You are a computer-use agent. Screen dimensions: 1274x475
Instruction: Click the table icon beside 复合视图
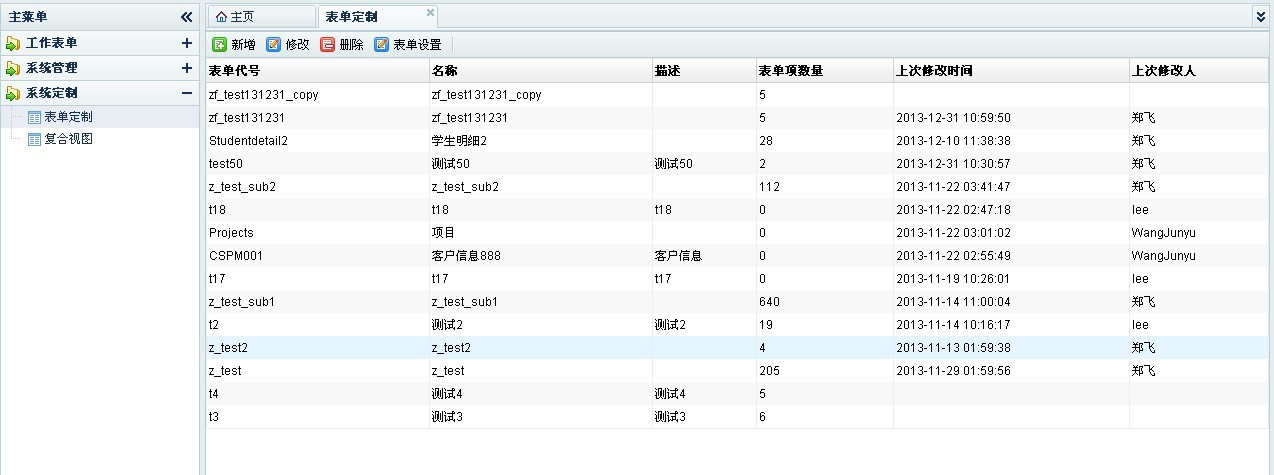coord(34,139)
